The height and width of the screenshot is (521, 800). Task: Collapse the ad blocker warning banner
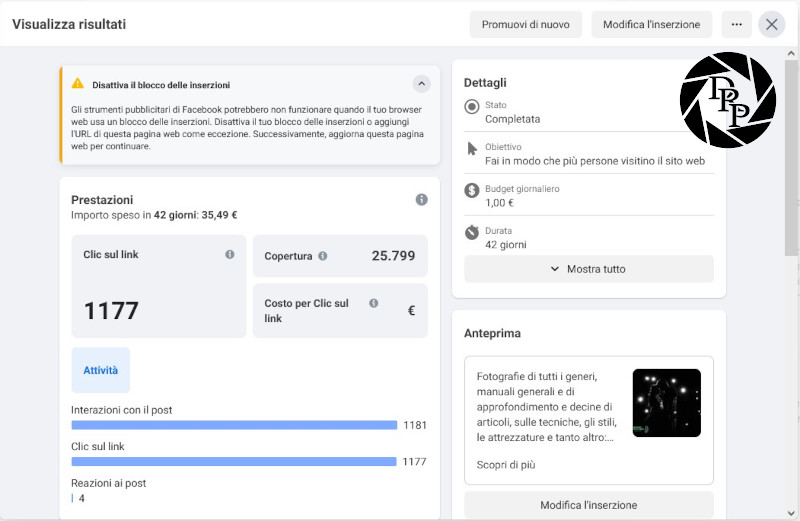click(422, 84)
